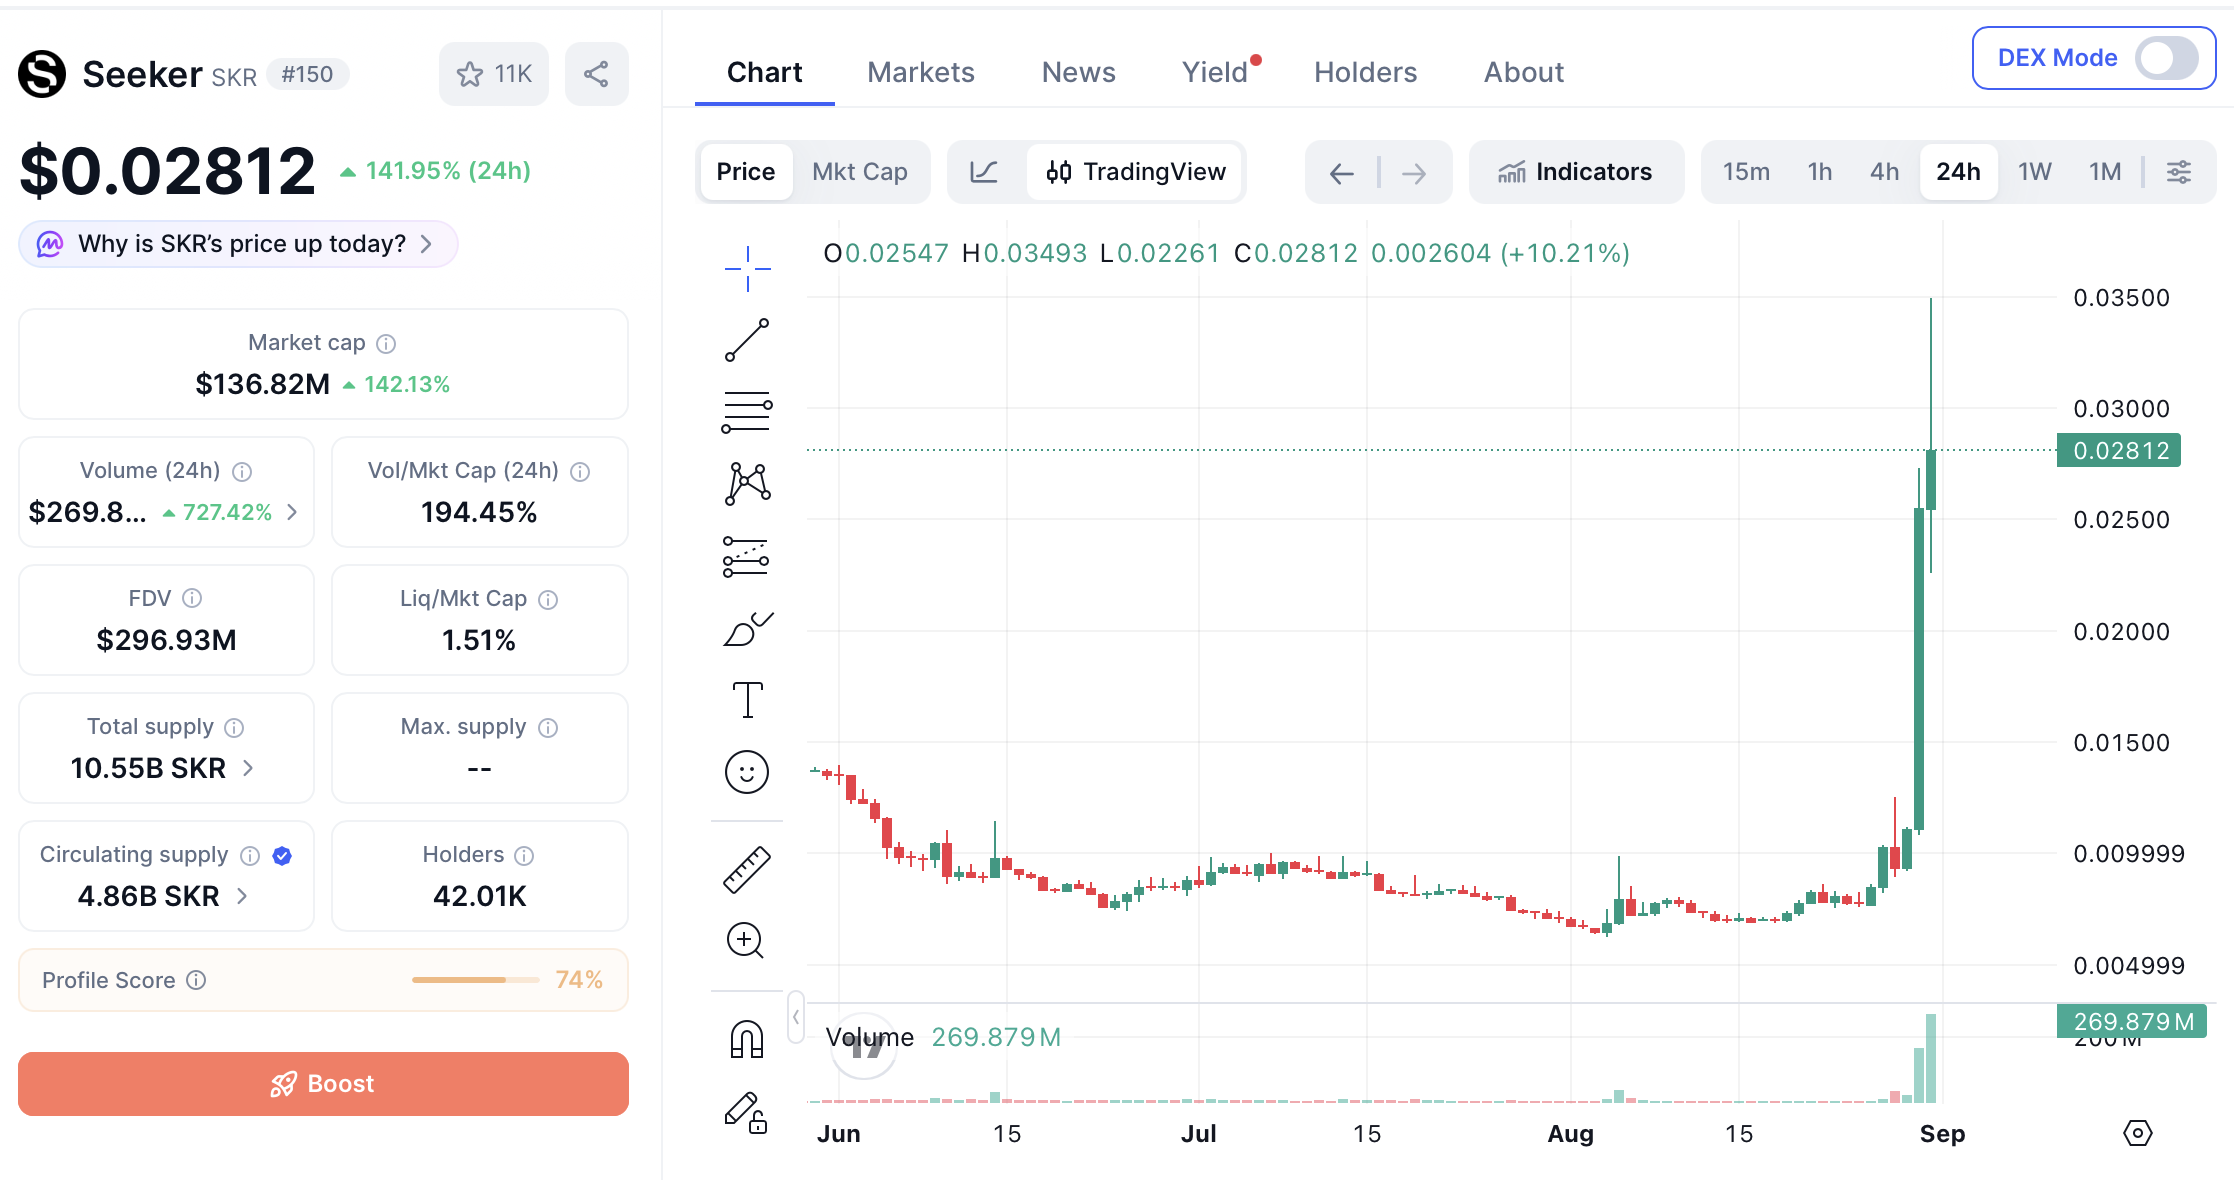
Task: Choose the brush drawing tool
Action: coord(747,629)
